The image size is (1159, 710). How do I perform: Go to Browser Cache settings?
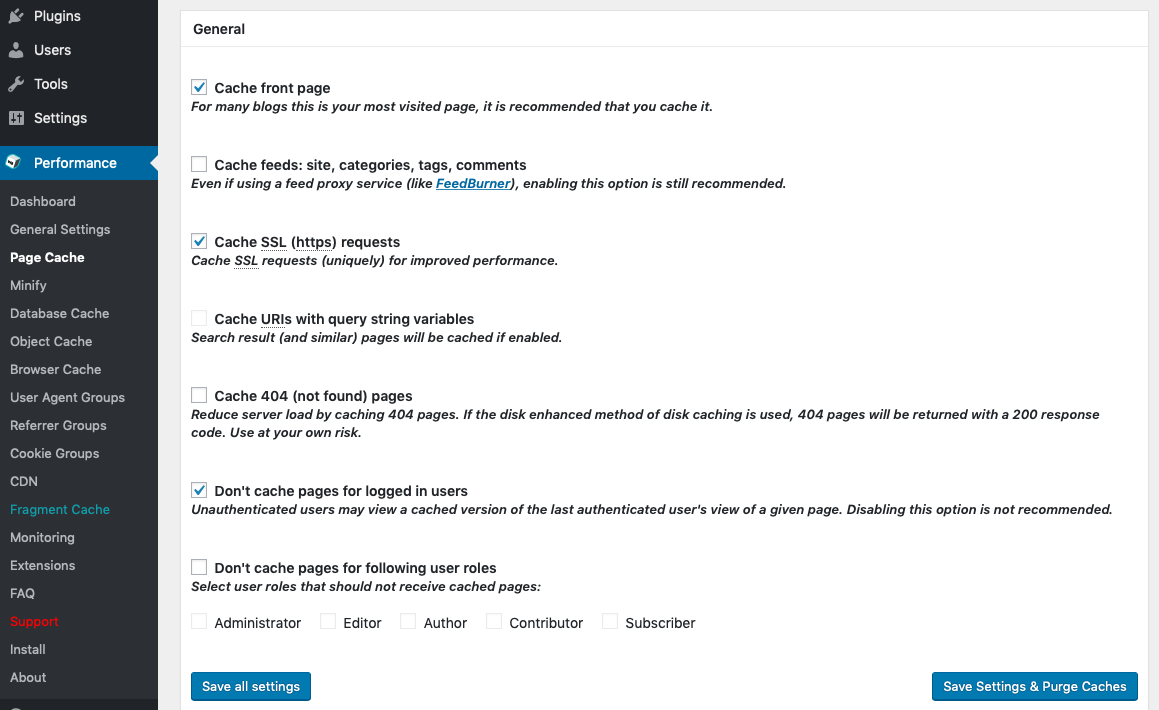point(55,369)
